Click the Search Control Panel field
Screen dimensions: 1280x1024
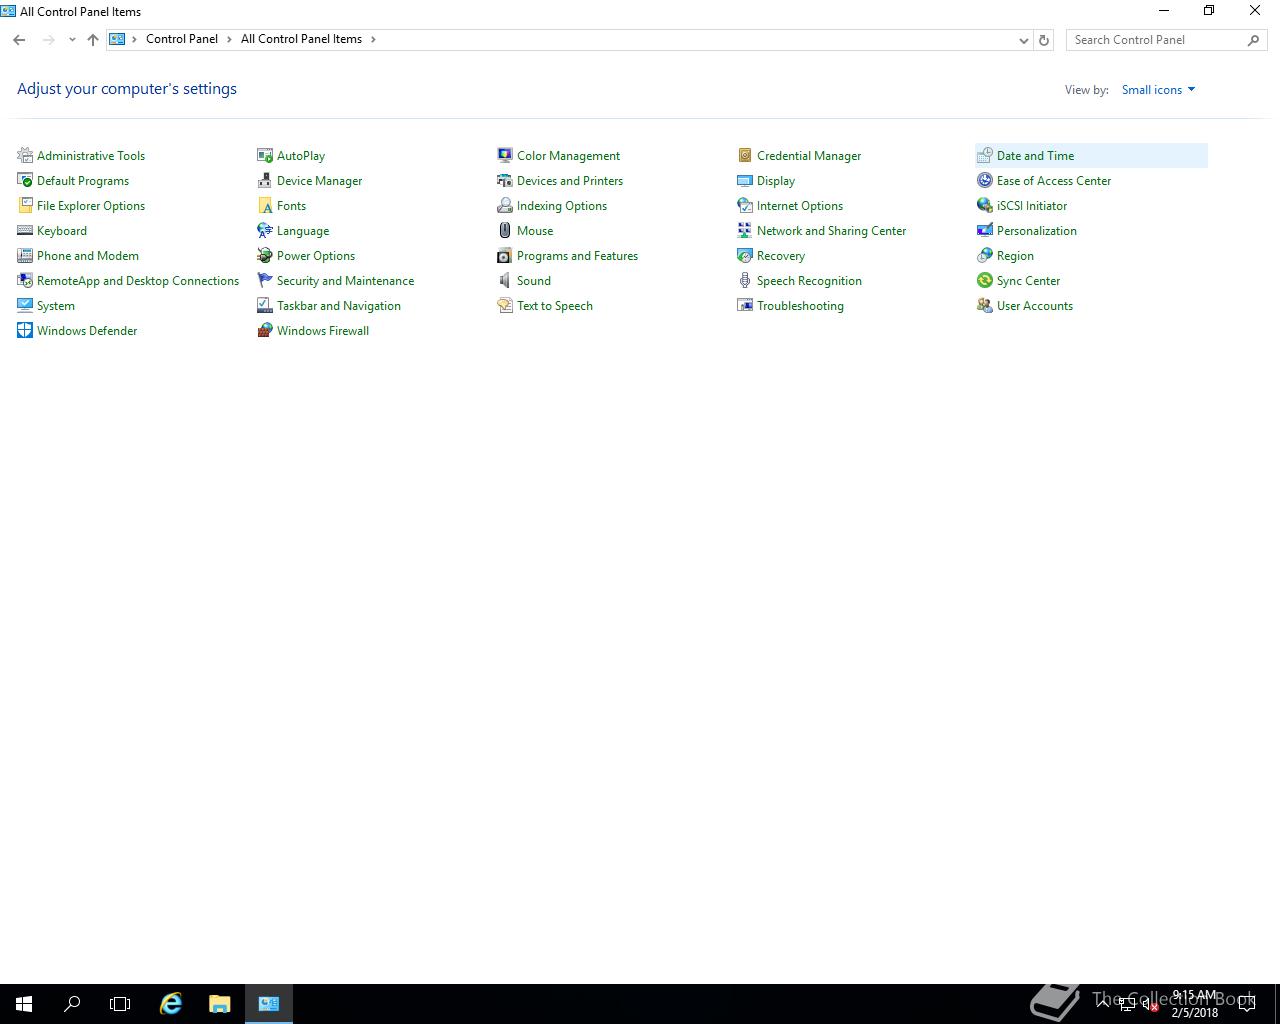click(1167, 39)
